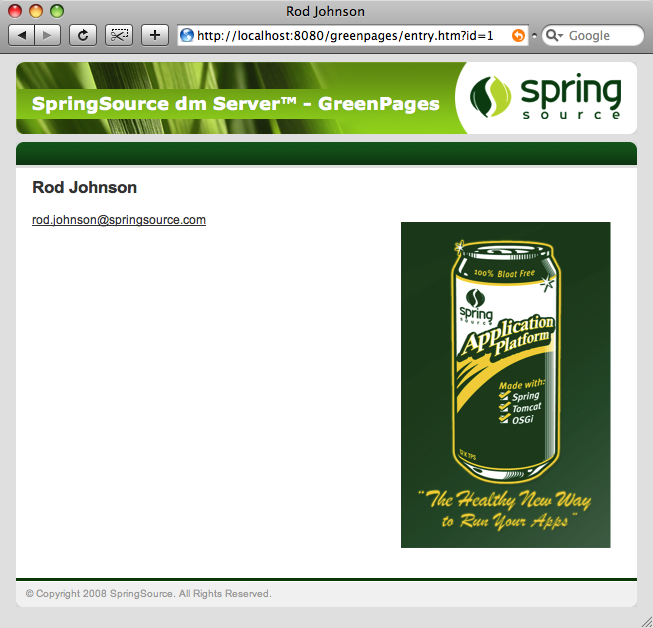Screen dimensions: 653x628
Task: Click the Copyright 2008 SpringSource footer text
Action: tap(148, 593)
